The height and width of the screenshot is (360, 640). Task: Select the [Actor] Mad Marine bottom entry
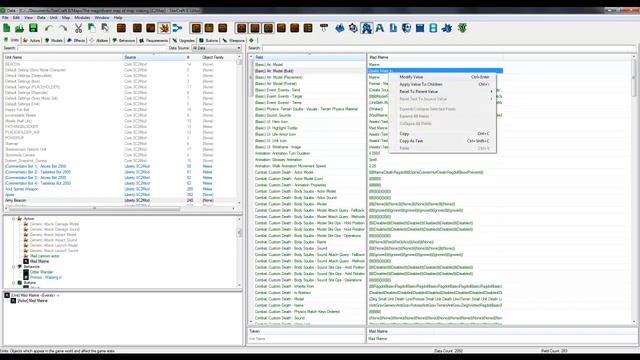point(32,301)
